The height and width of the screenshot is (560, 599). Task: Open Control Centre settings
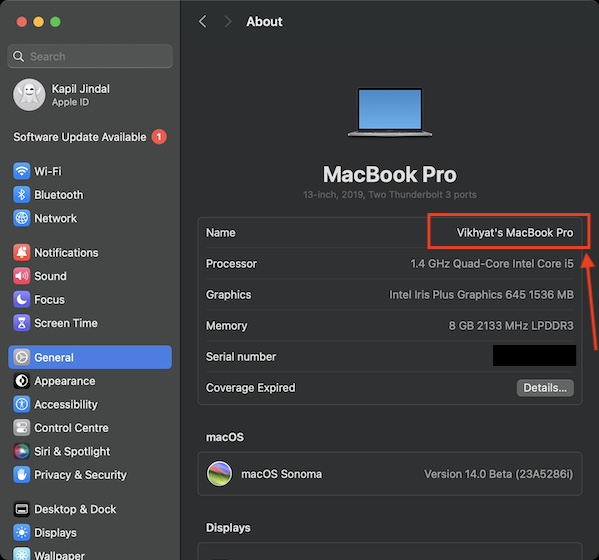tap(90, 428)
